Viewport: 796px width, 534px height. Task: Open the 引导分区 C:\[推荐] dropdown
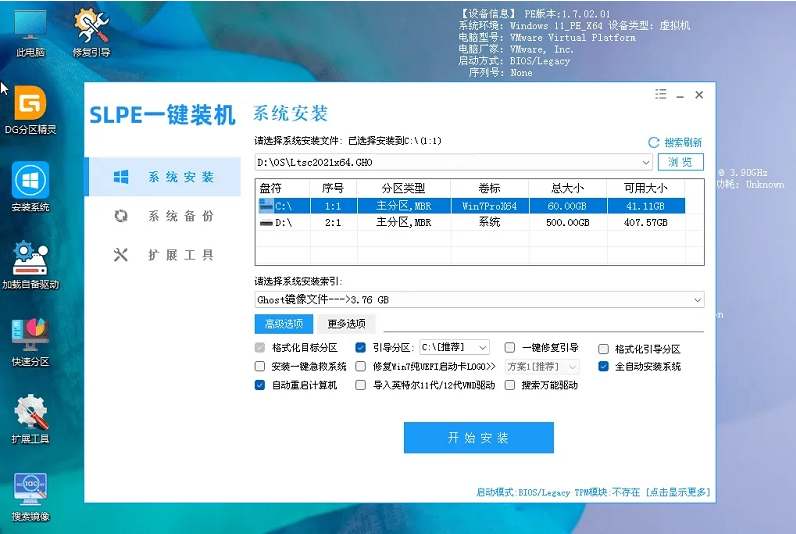[x=455, y=347]
